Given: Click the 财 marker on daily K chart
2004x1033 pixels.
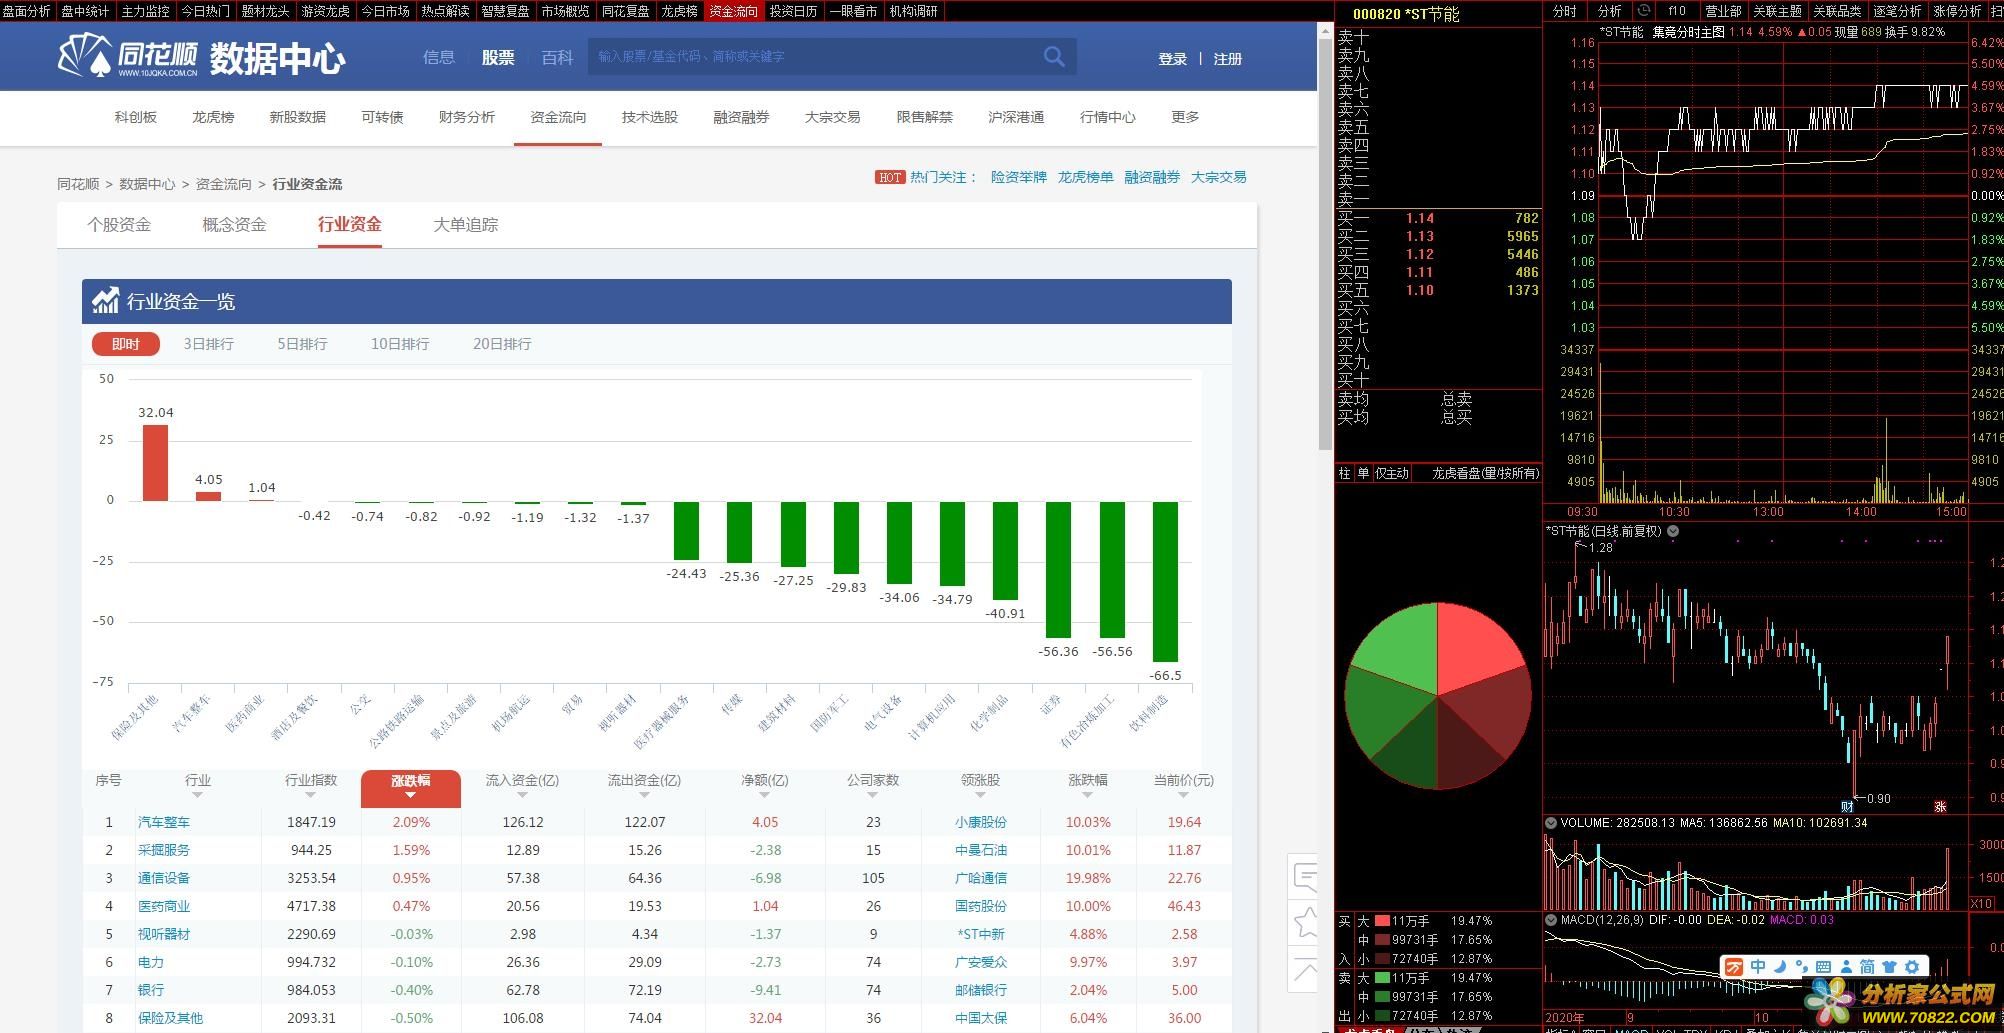Looking at the screenshot, I should [1847, 806].
